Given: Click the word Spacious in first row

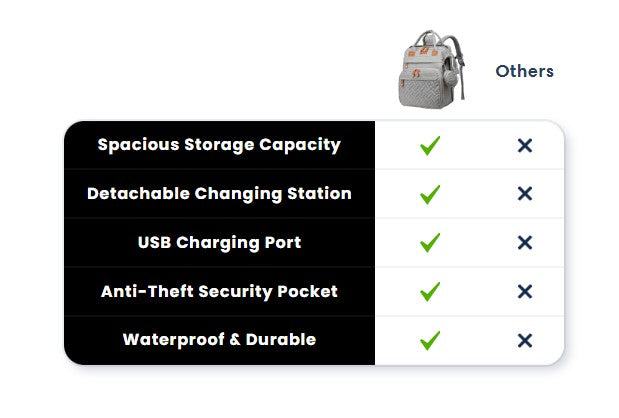Looking at the screenshot, I should 139,145.
